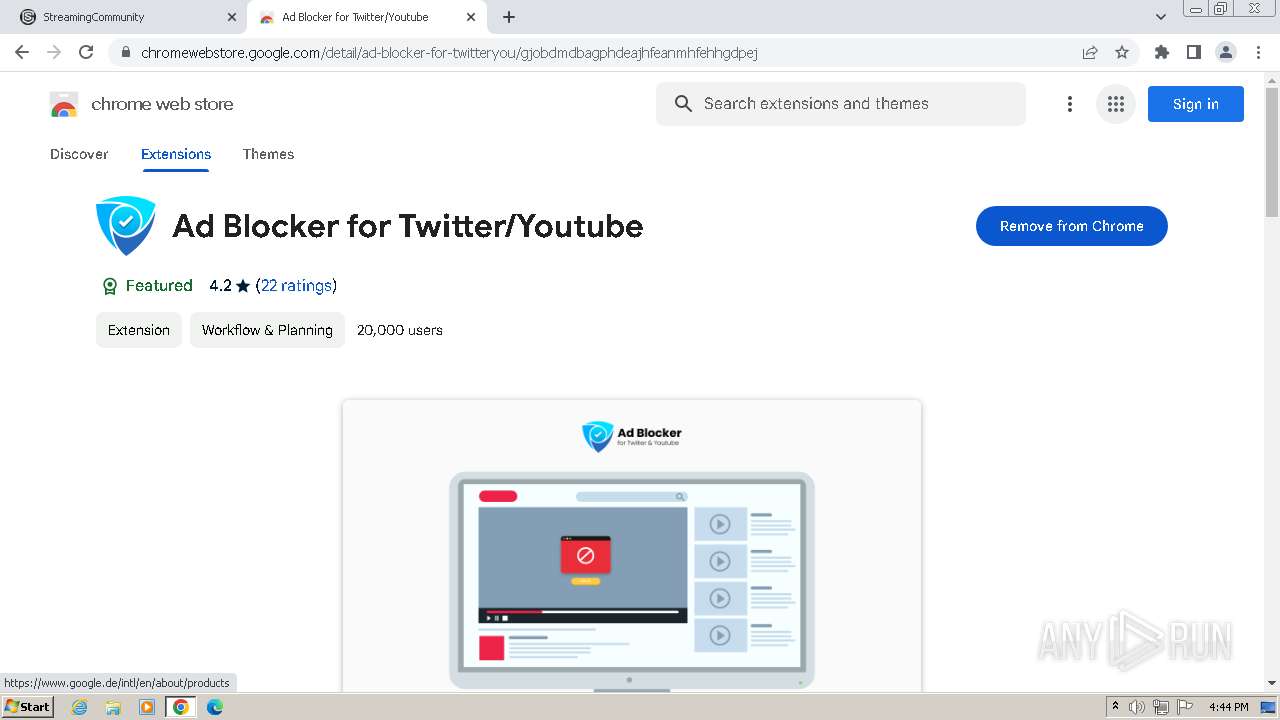
Task: Launch Internet Explorer from taskbar
Action: [x=80, y=707]
